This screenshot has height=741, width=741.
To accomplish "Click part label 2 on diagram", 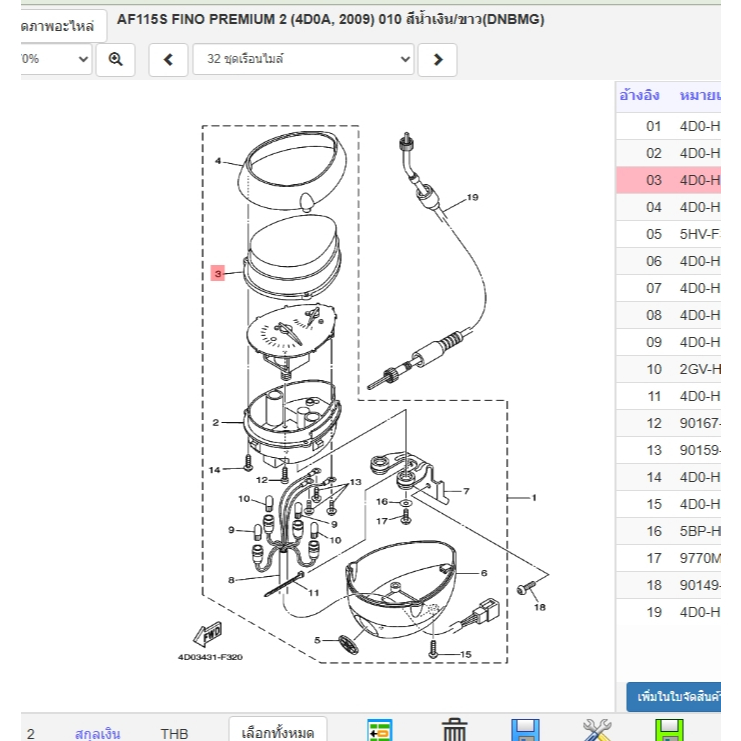I will (x=215, y=422).
